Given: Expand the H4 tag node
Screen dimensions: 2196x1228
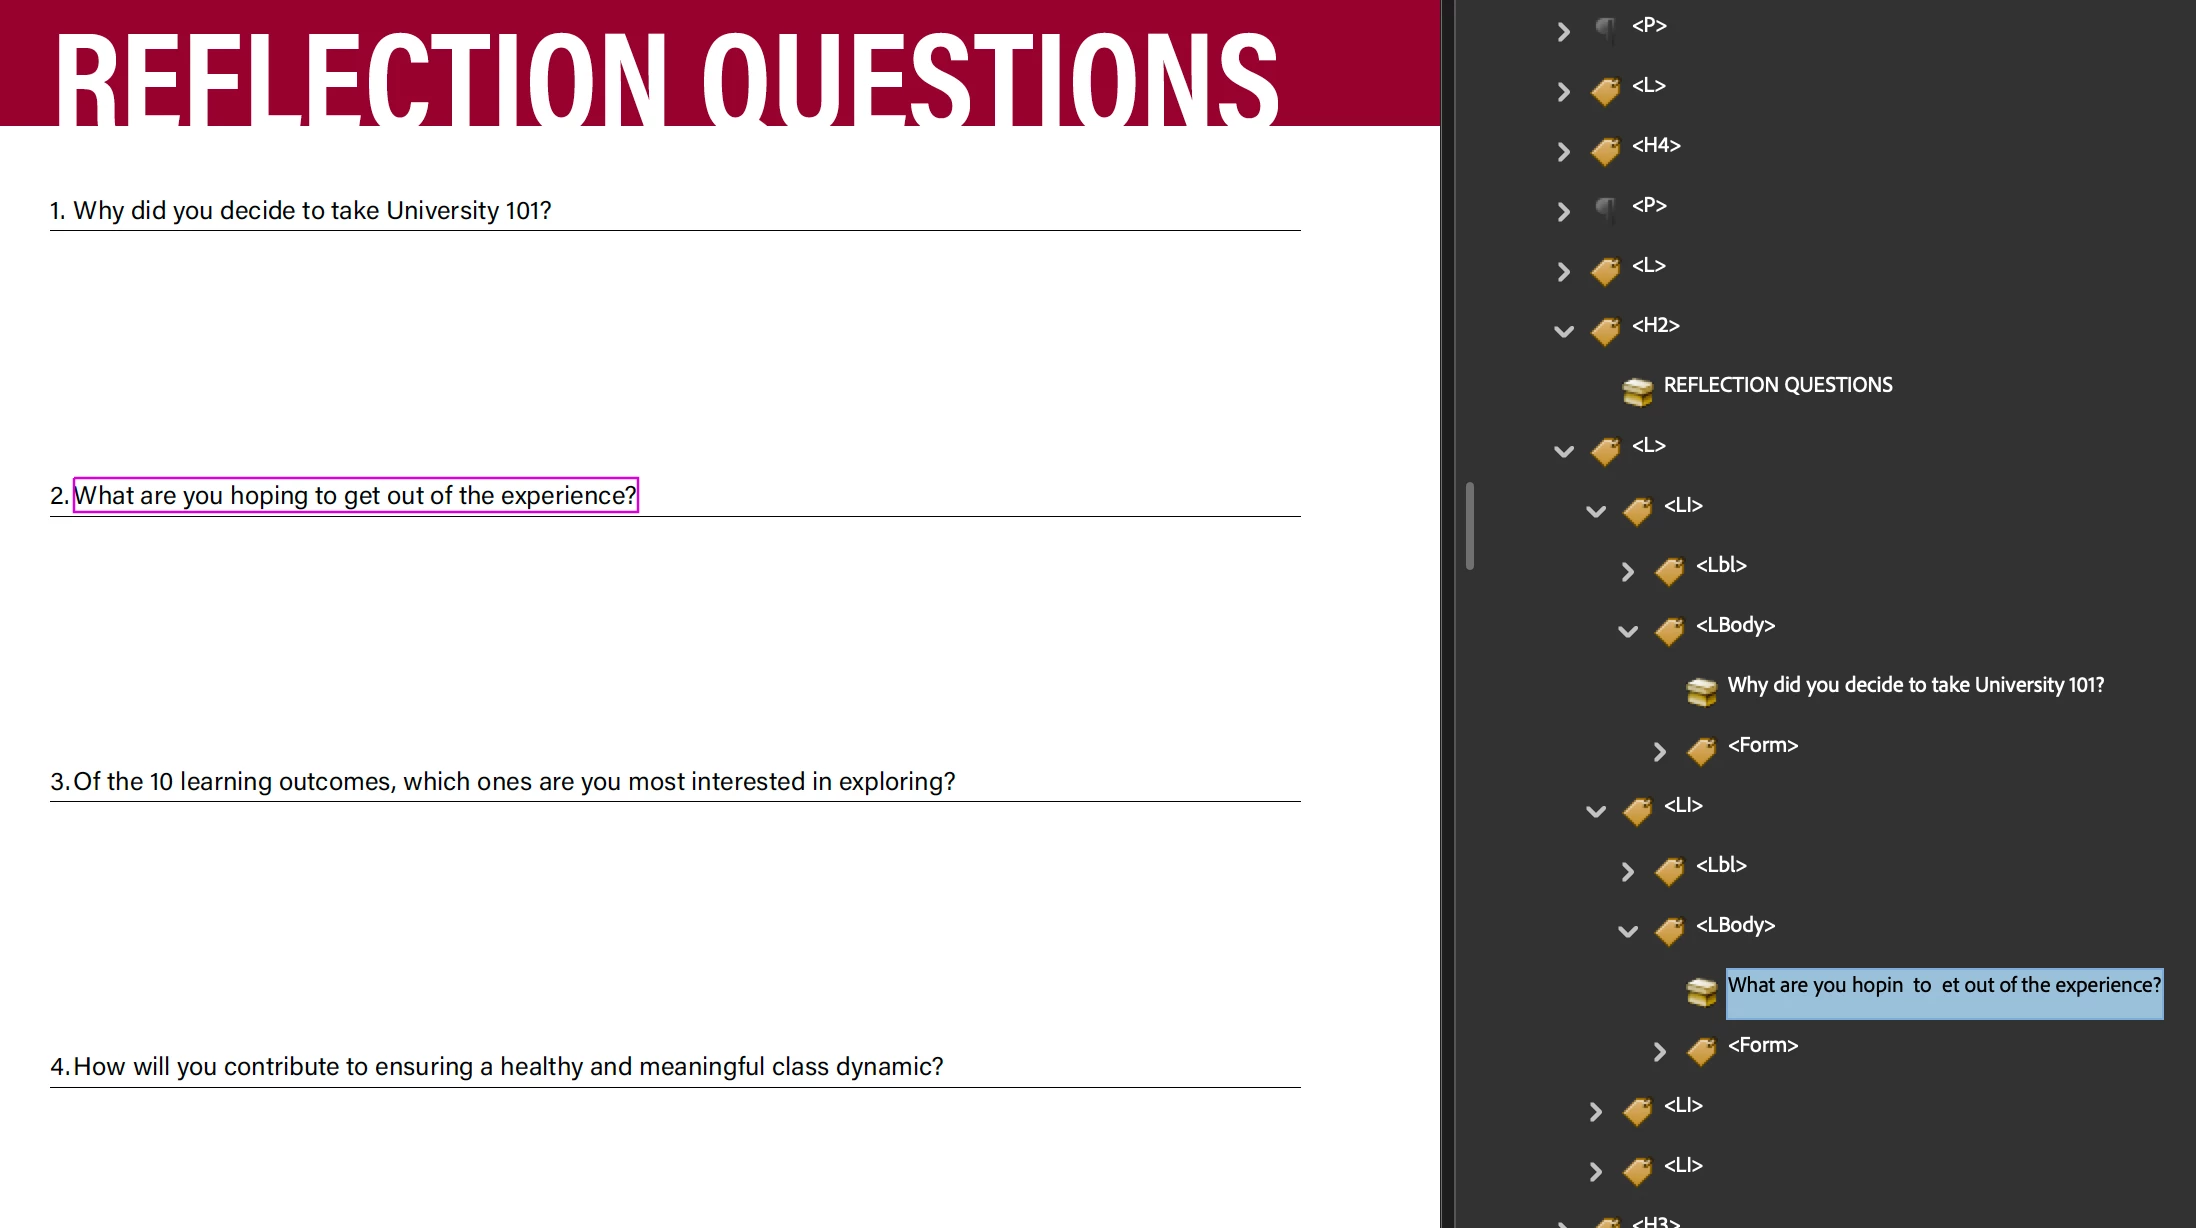Looking at the screenshot, I should pyautogui.click(x=1564, y=151).
